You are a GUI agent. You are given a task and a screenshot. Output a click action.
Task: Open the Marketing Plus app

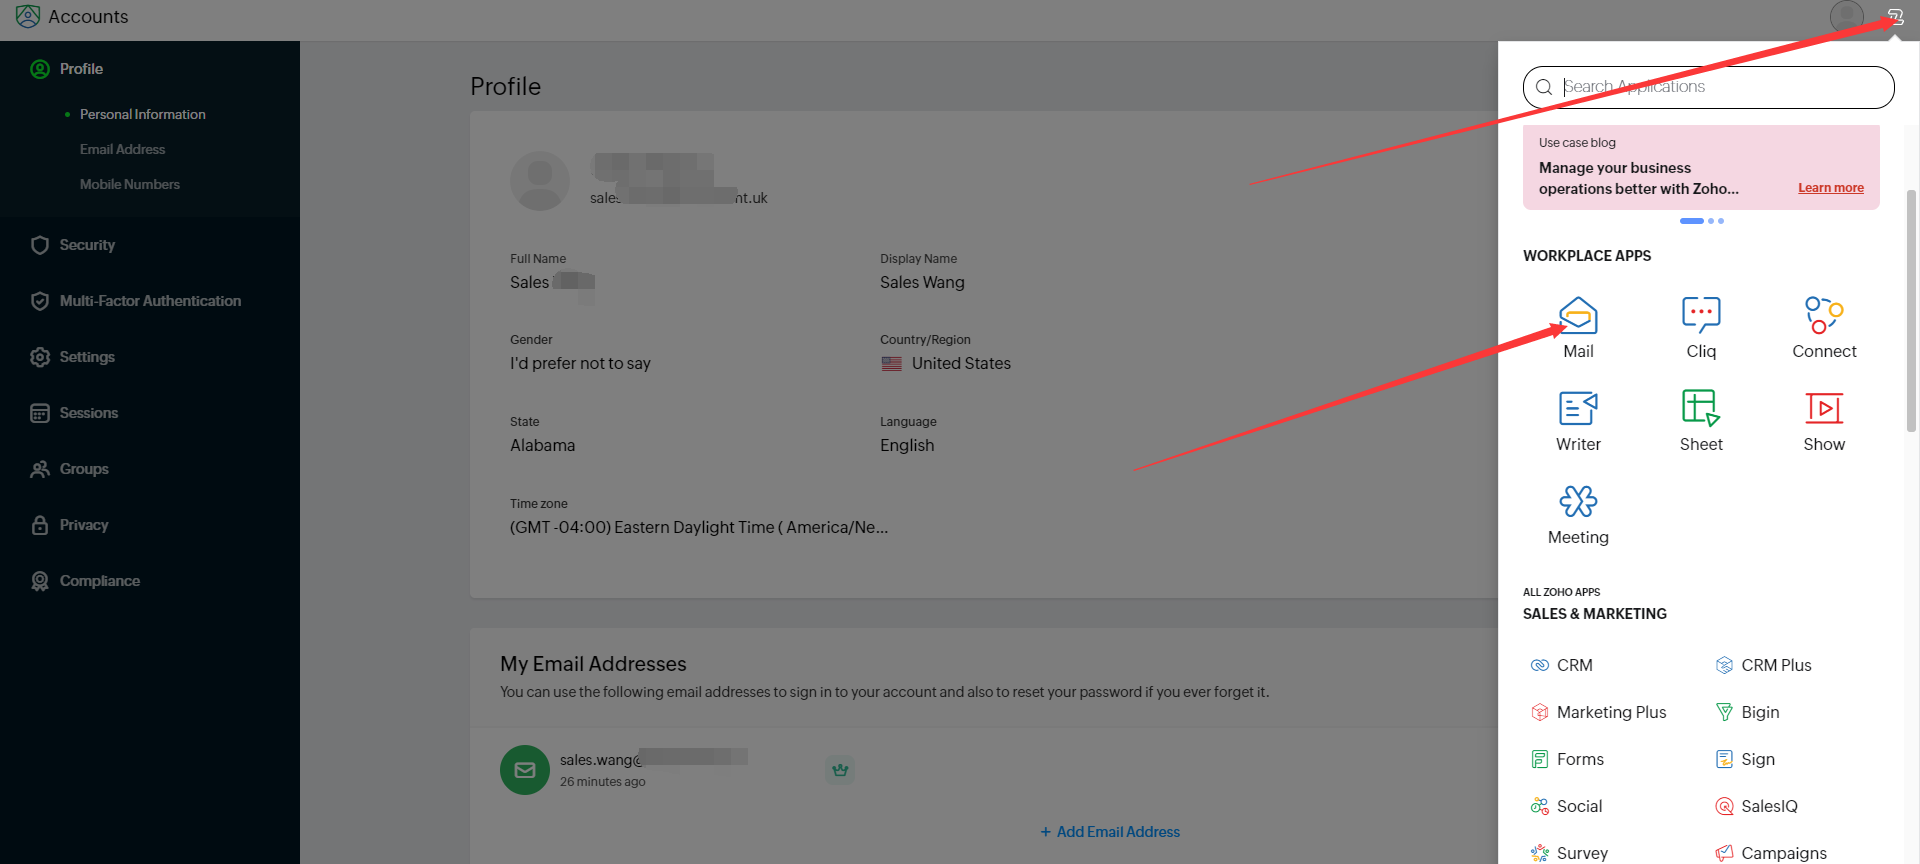[x=1599, y=712]
